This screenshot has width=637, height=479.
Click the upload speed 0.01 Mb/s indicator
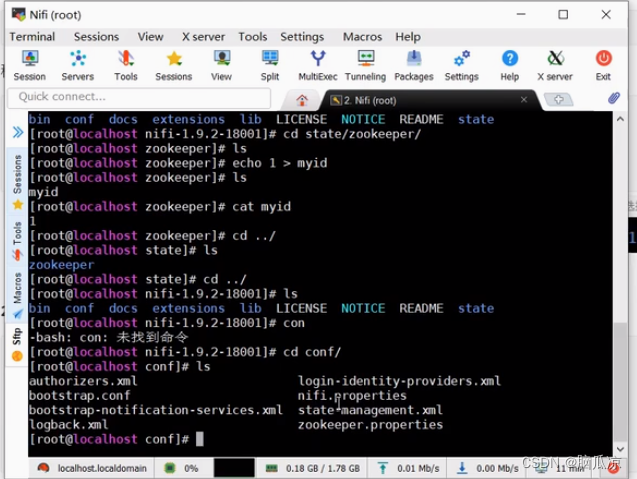click(408, 468)
